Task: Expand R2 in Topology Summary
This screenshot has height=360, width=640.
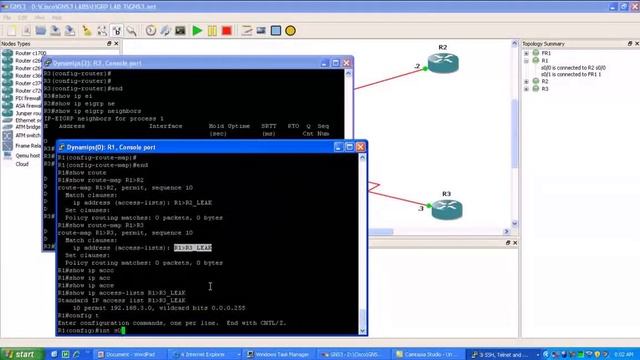Action: tap(527, 82)
